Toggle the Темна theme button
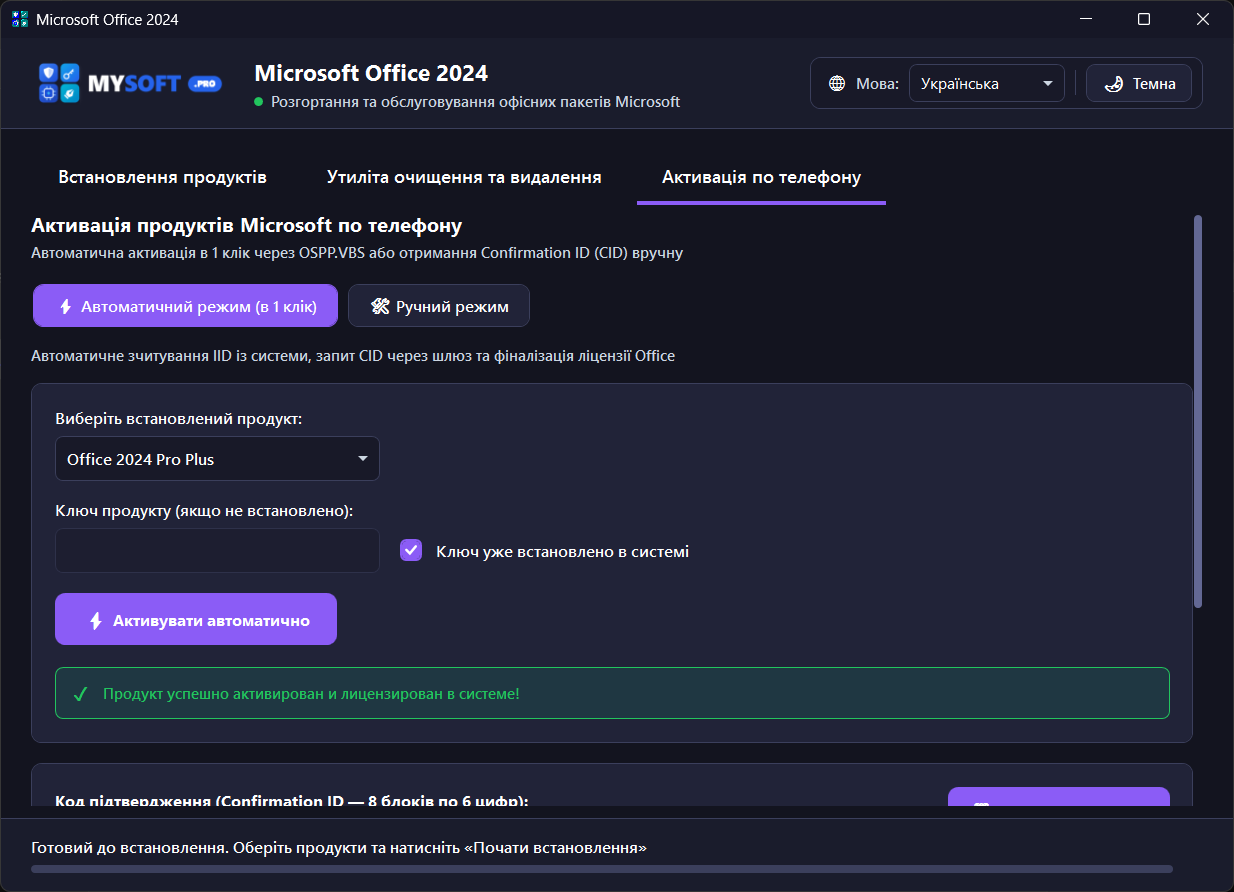 click(x=1139, y=84)
